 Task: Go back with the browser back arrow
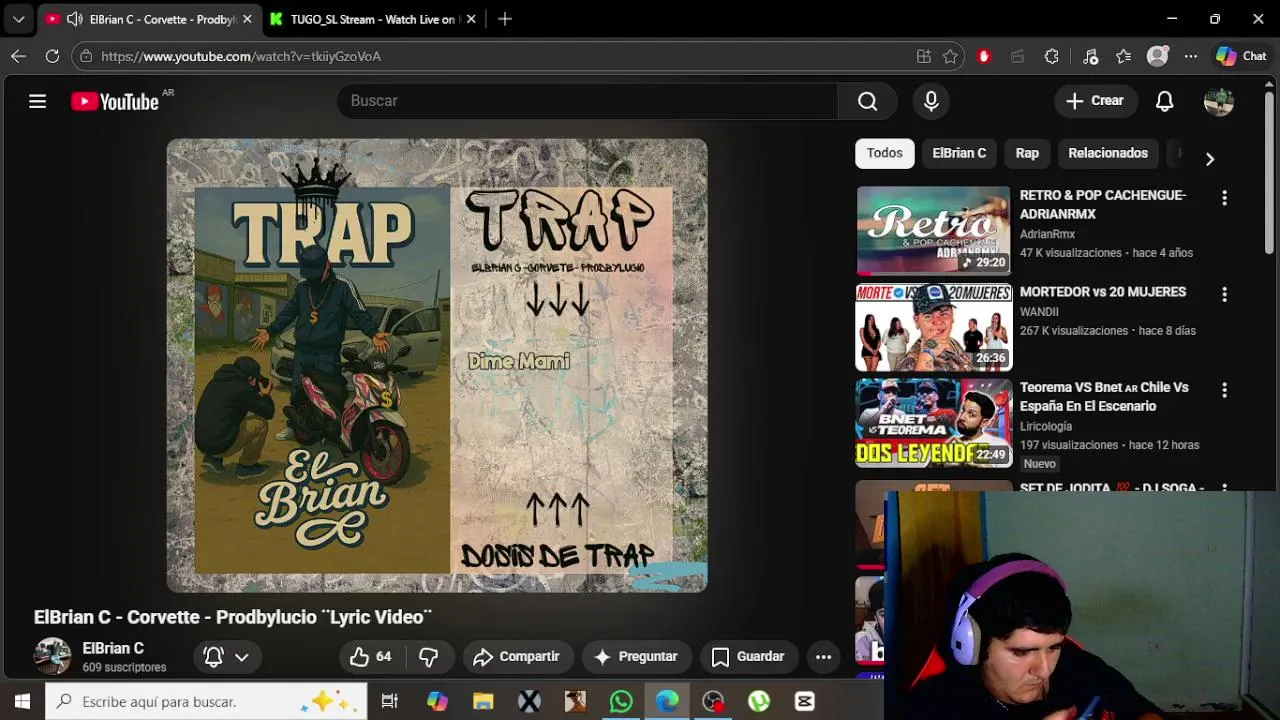(x=18, y=57)
